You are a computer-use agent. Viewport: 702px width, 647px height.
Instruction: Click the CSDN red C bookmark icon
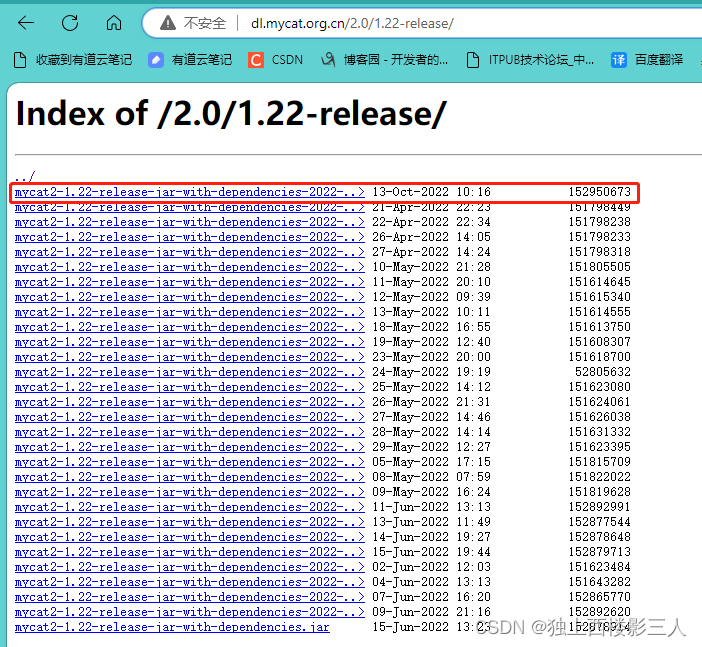[256, 60]
